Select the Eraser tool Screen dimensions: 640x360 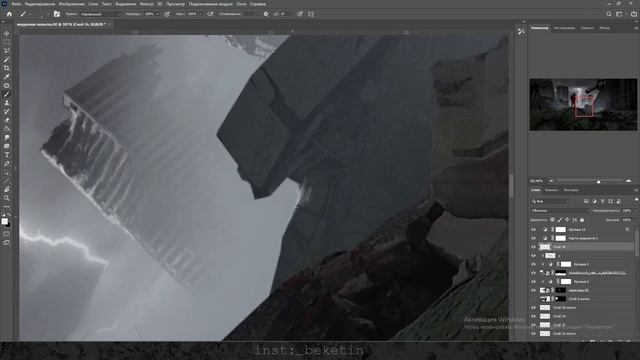[7, 120]
